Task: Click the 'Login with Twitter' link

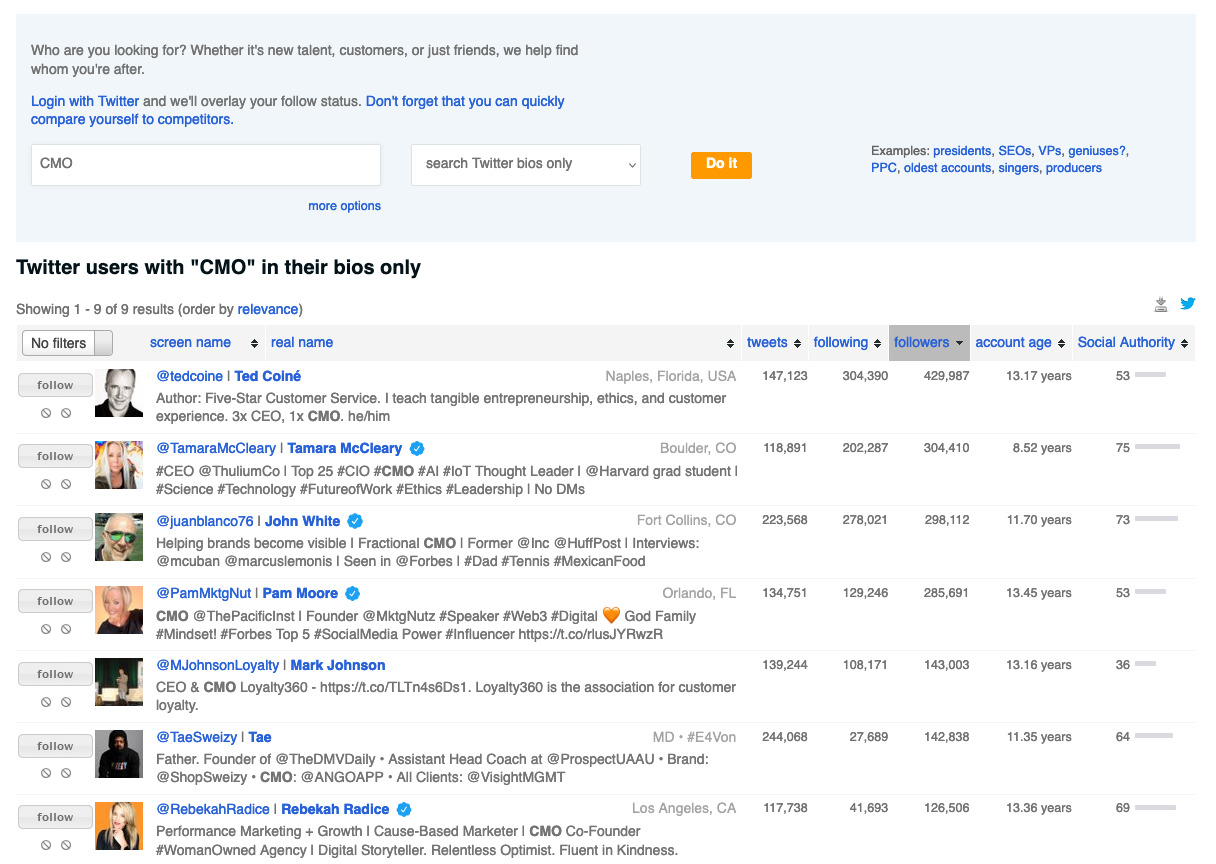Action: (x=84, y=101)
